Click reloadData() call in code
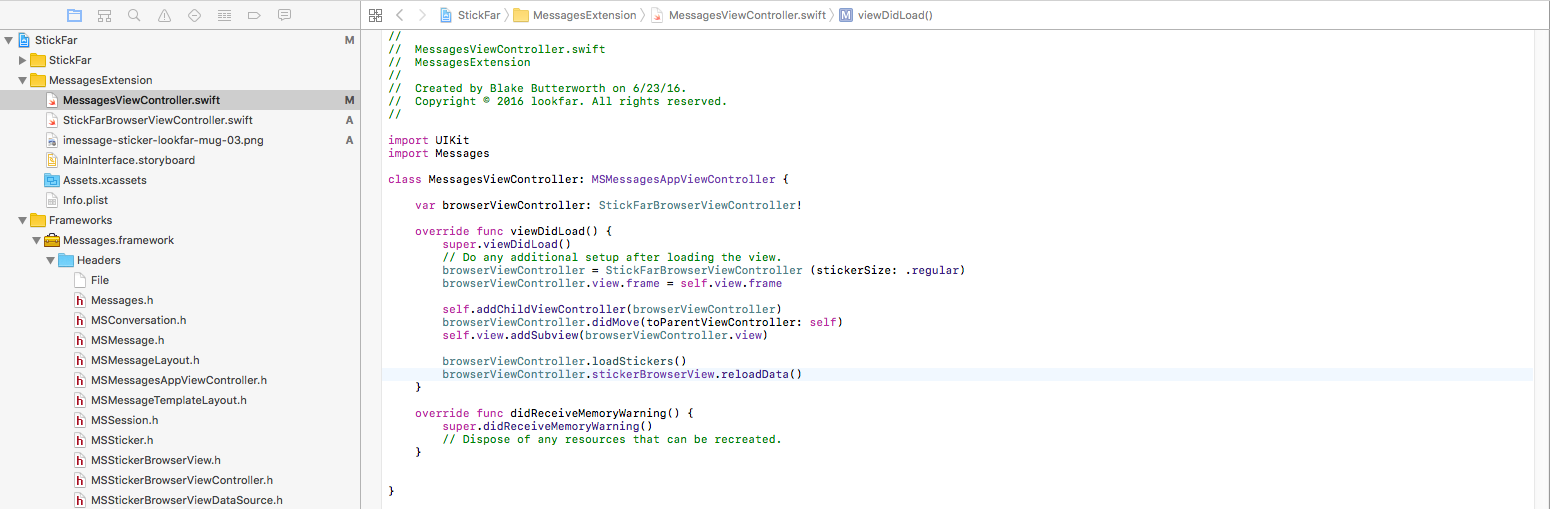 tap(763, 374)
